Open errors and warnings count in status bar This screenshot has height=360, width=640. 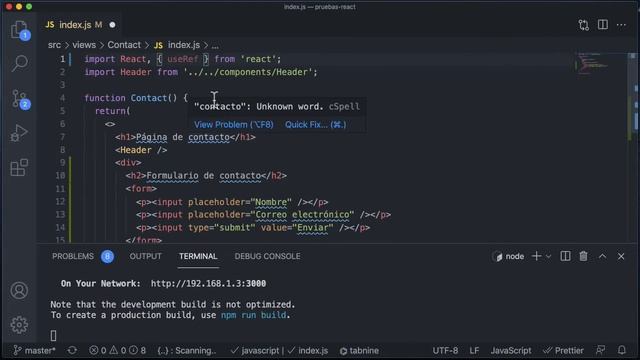[118, 351]
